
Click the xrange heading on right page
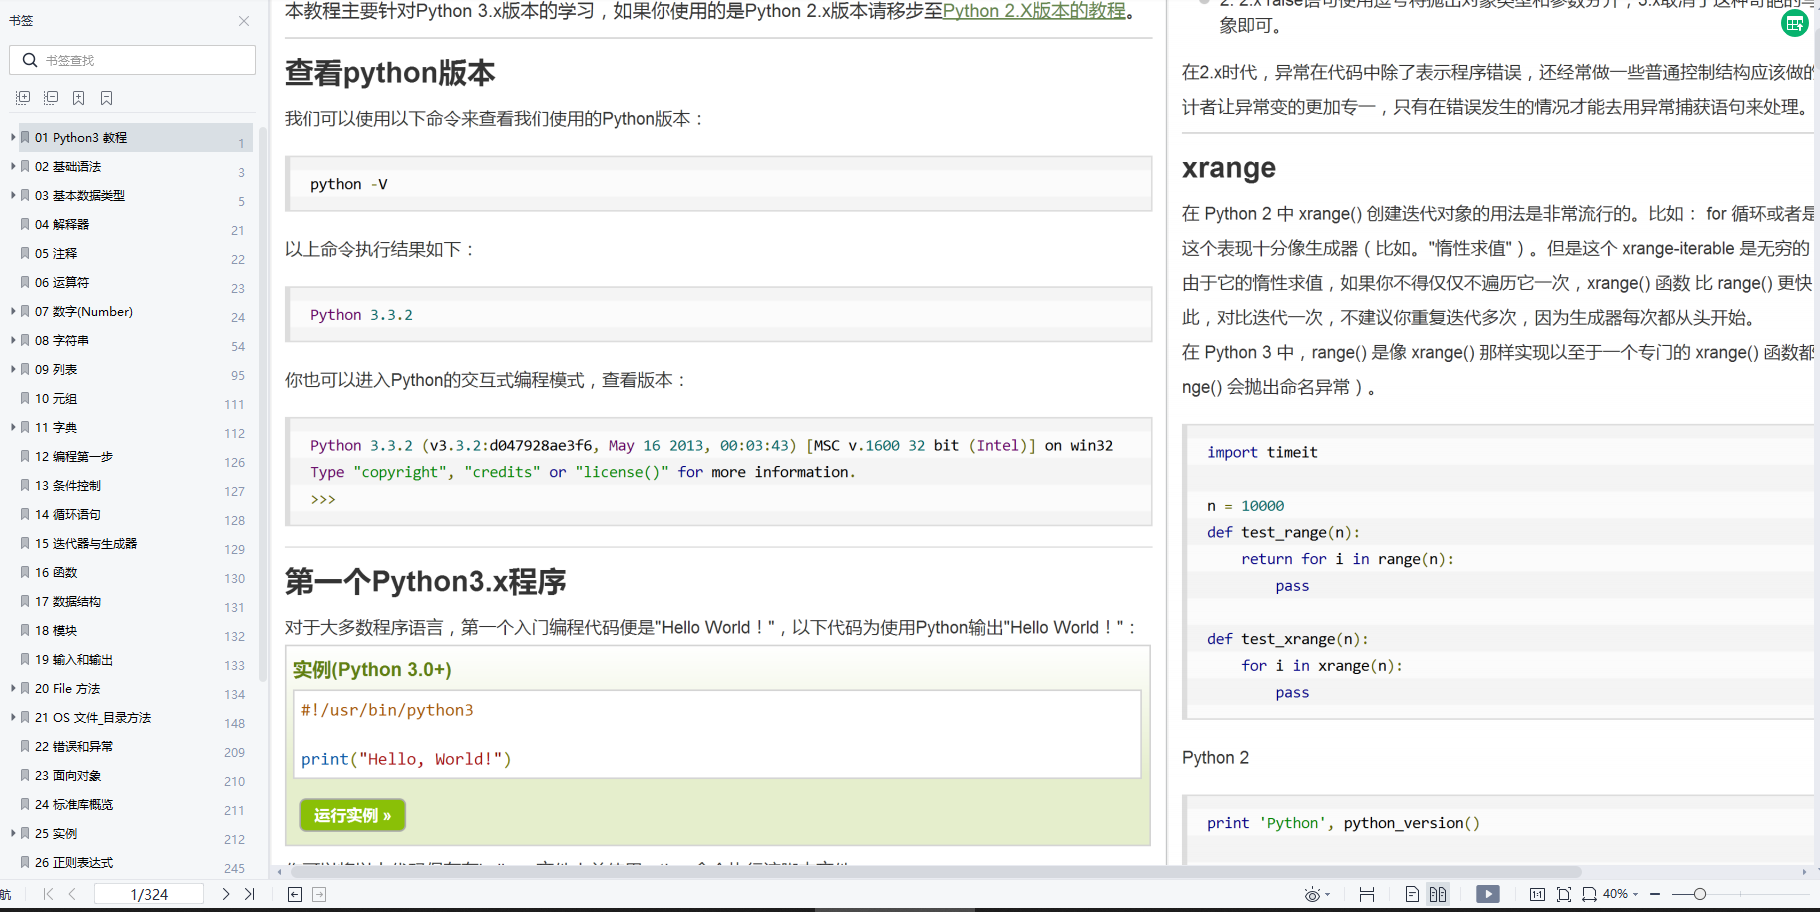(1229, 168)
